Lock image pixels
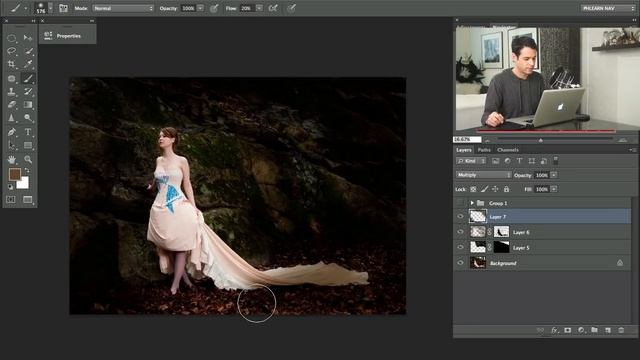The height and width of the screenshot is (360, 640). pos(484,189)
